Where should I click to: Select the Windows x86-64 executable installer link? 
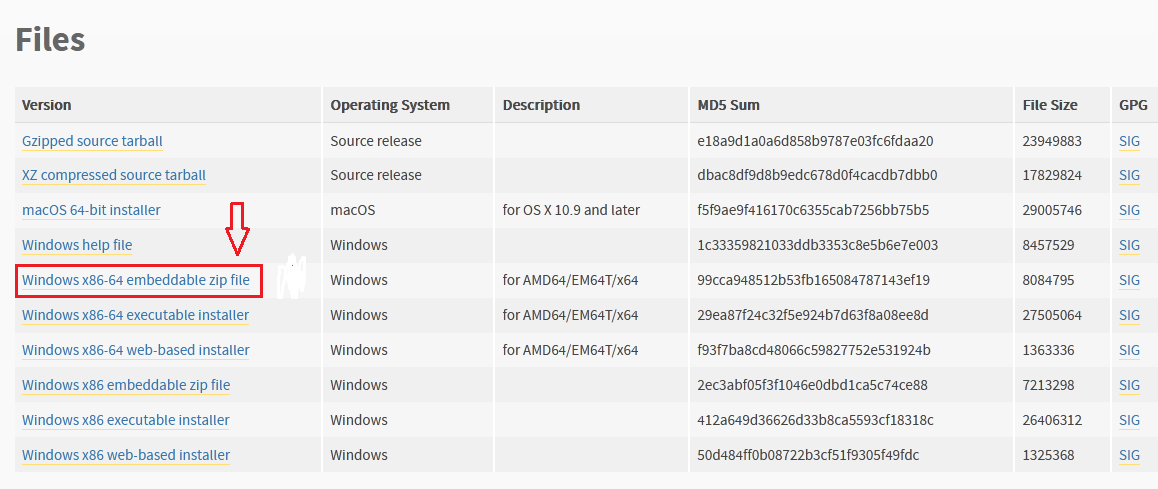136,315
